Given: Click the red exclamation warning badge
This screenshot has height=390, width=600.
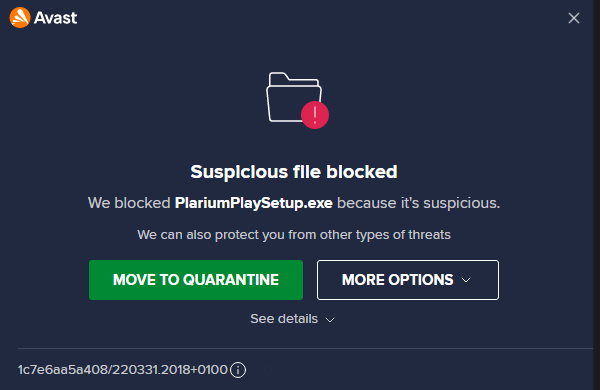Looking at the screenshot, I should pos(315,115).
